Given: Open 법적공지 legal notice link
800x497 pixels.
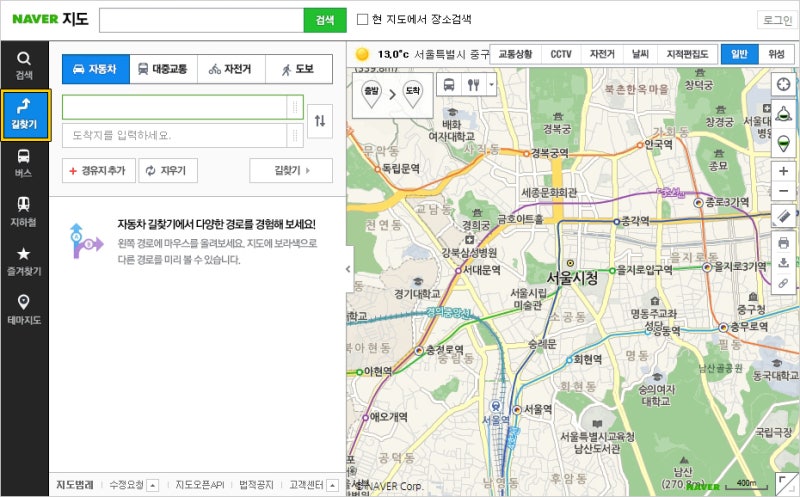Looking at the screenshot, I should (x=256, y=485).
